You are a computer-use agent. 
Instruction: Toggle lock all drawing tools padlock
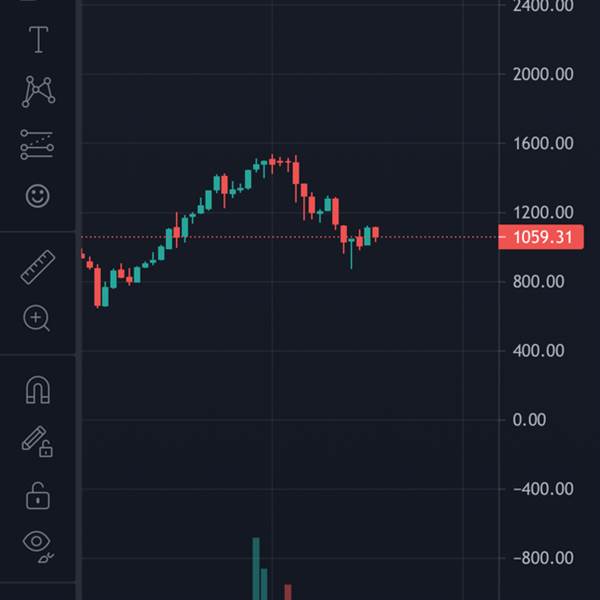point(38,496)
